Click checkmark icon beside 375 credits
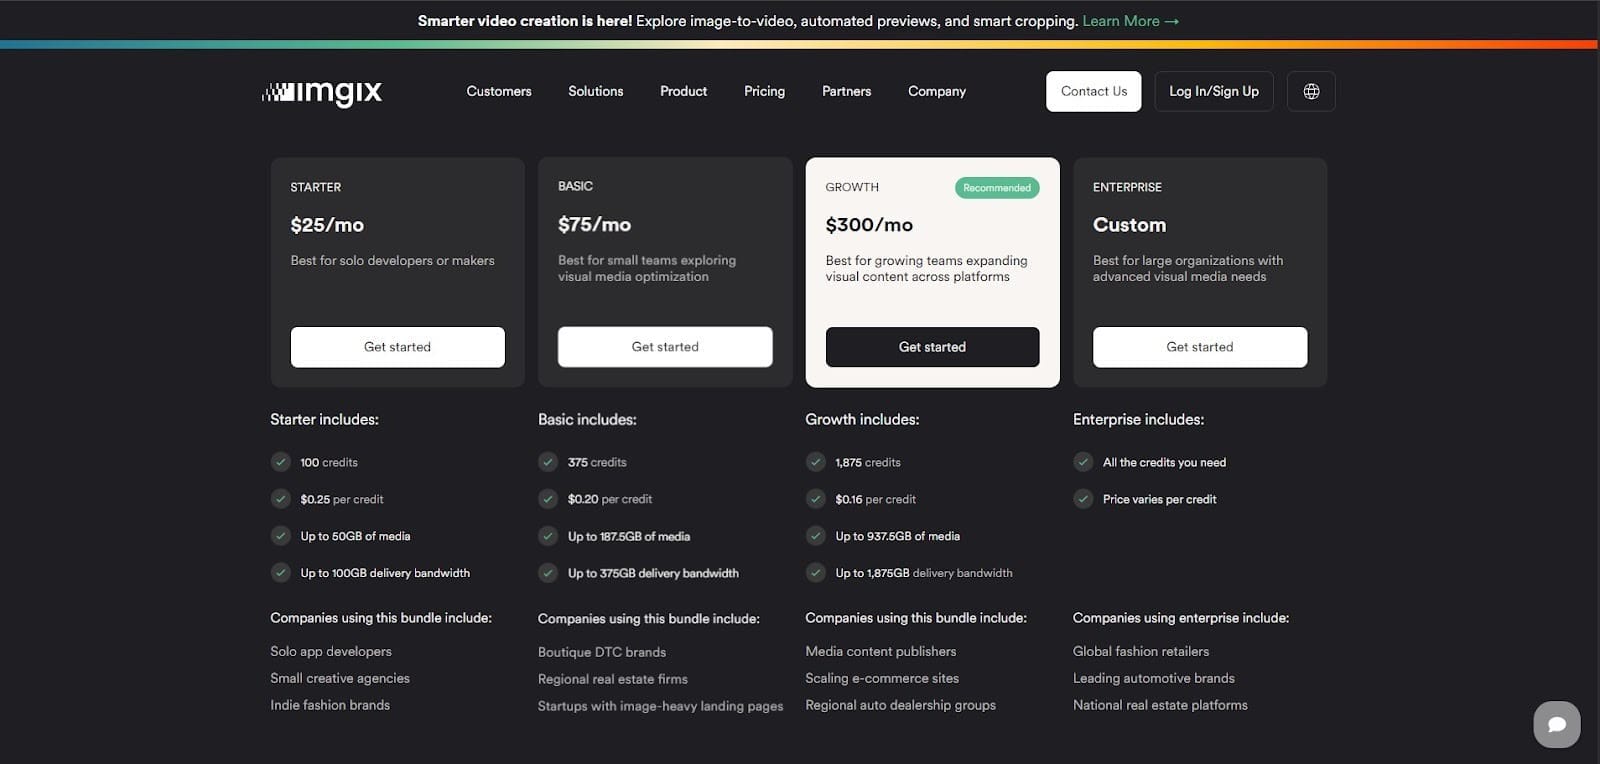Screen dimensions: 1600x764 pos(548,462)
